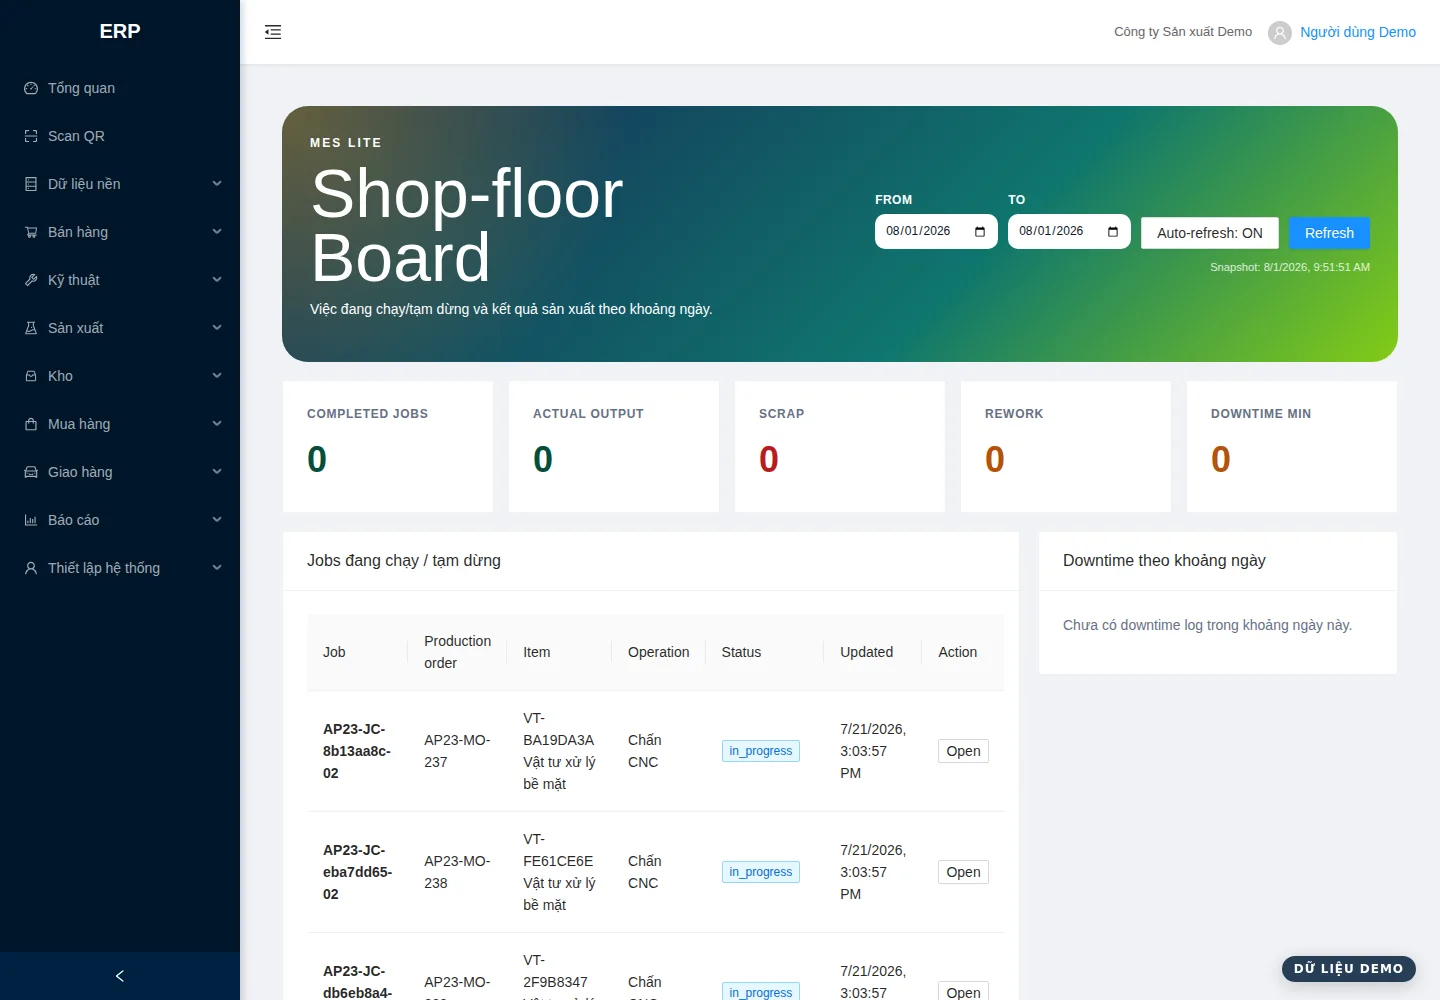Click the Kỹ thuật wrench icon
Screen dimensions: 1440x1000
click(x=31, y=280)
